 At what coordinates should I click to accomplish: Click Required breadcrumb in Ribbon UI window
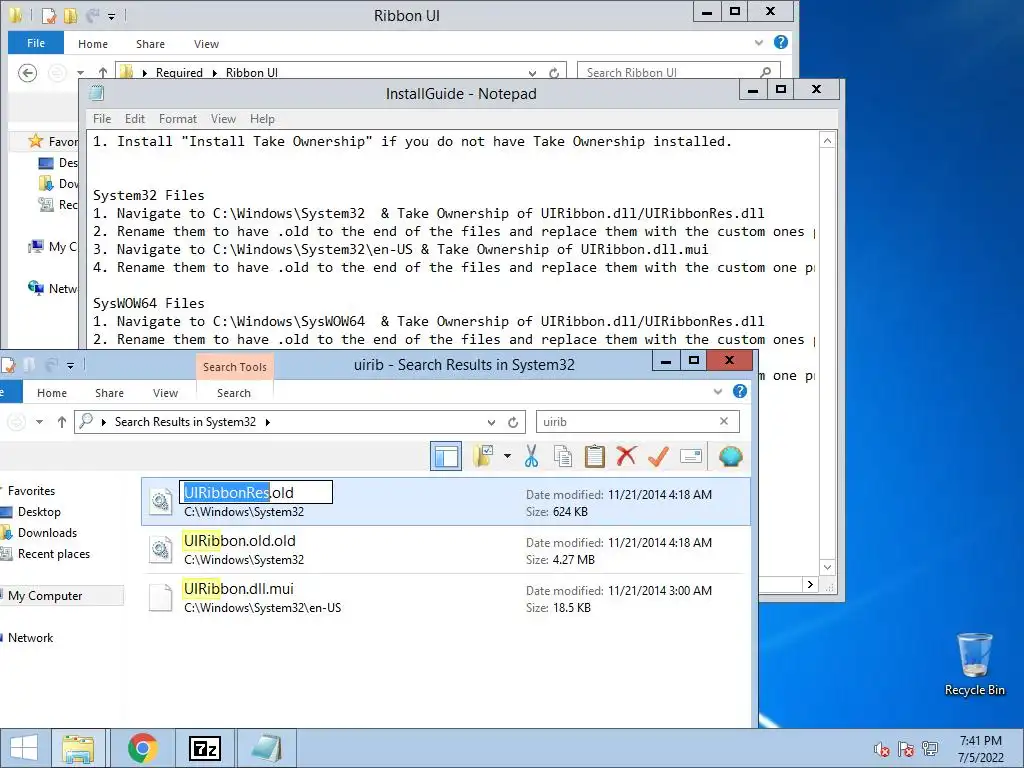tap(179, 72)
